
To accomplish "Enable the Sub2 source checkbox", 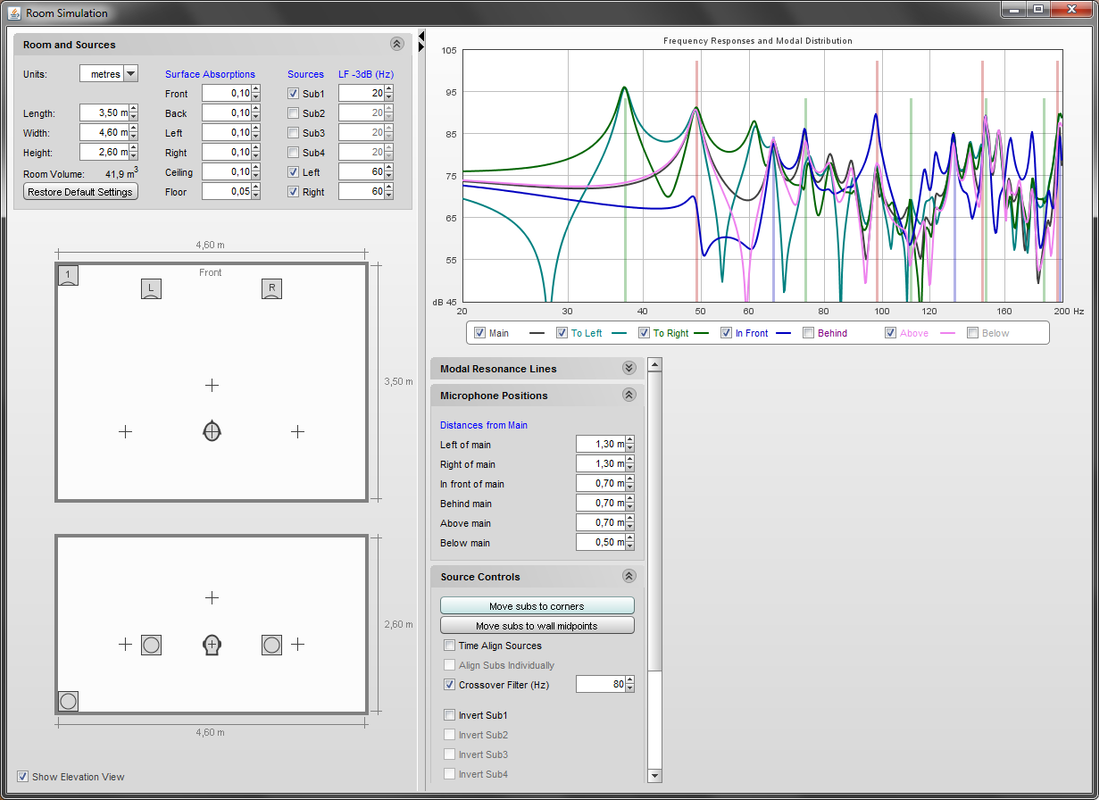I will coord(293,113).
